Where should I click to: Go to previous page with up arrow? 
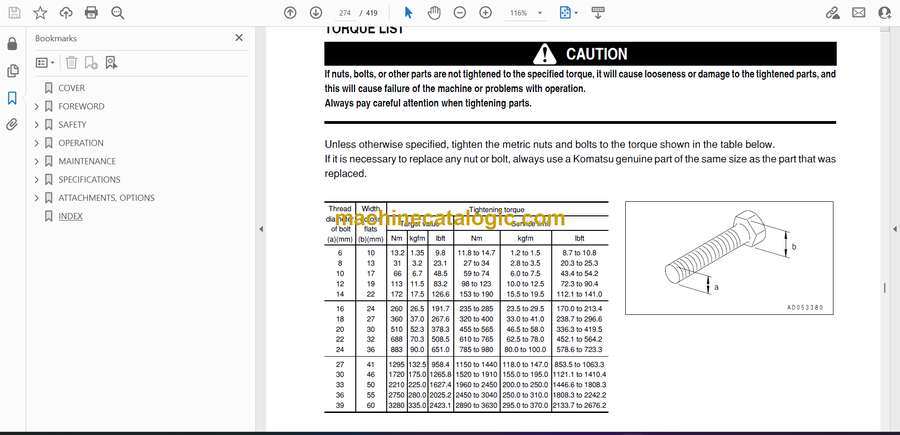pyautogui.click(x=290, y=13)
